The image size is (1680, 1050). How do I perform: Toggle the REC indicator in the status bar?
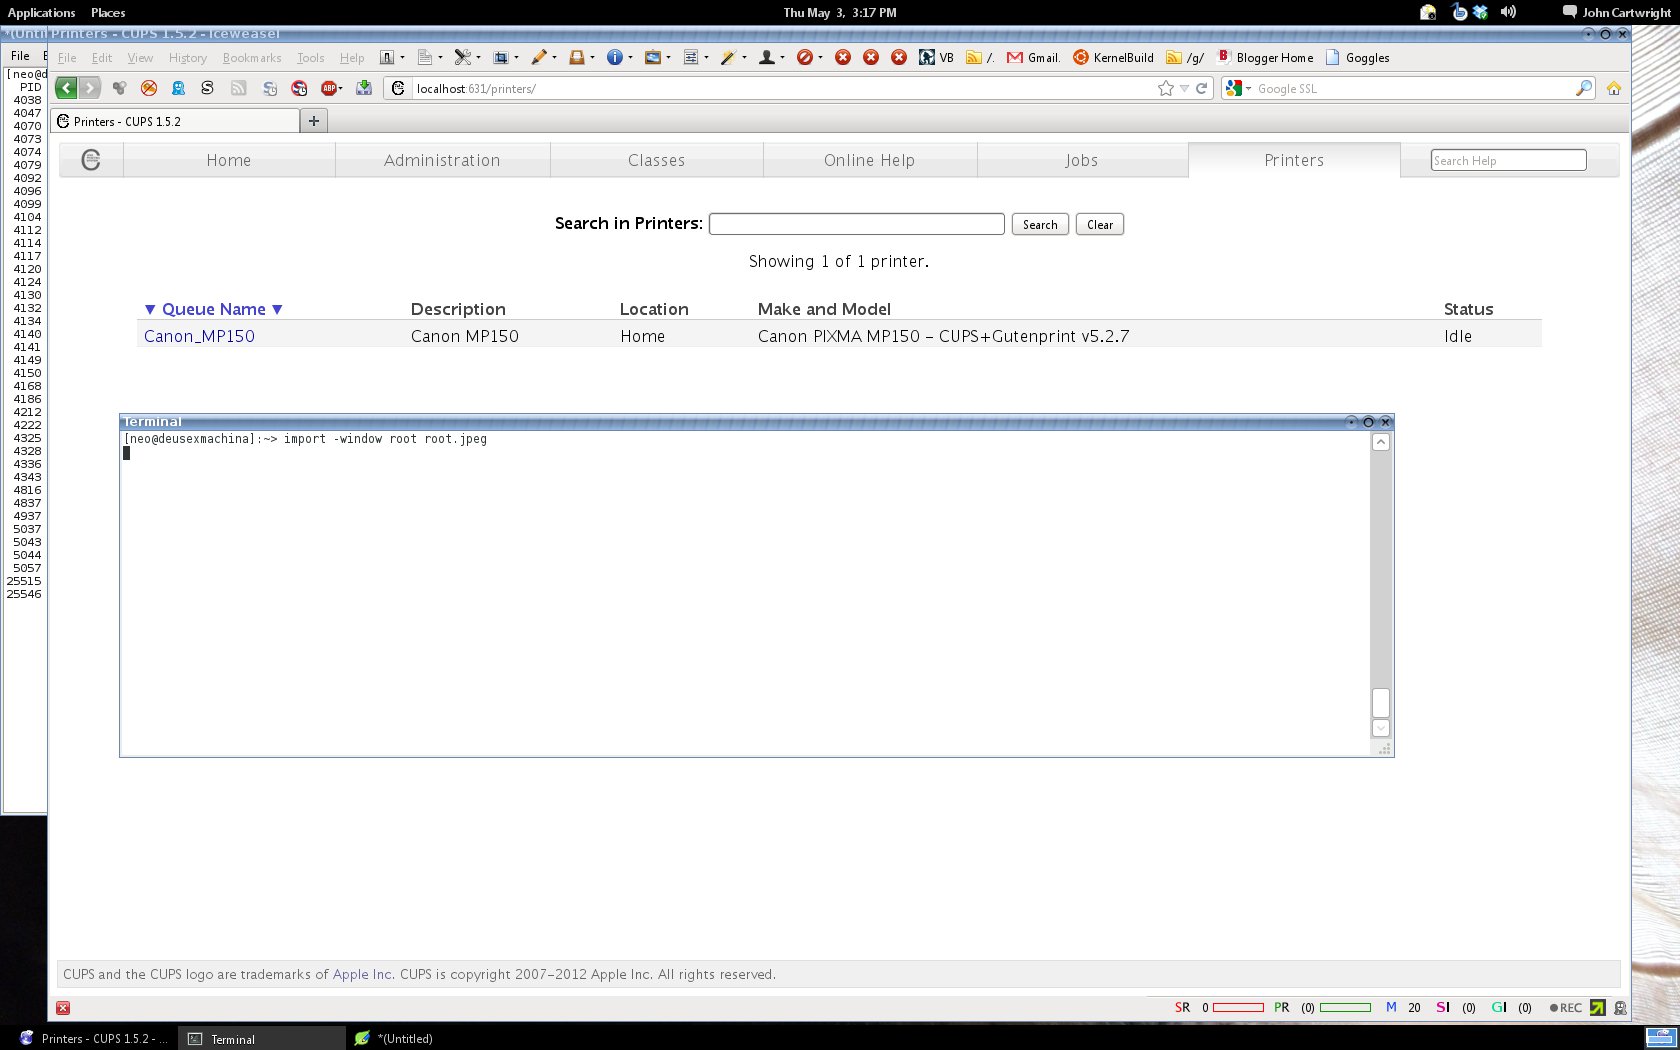1564,1008
